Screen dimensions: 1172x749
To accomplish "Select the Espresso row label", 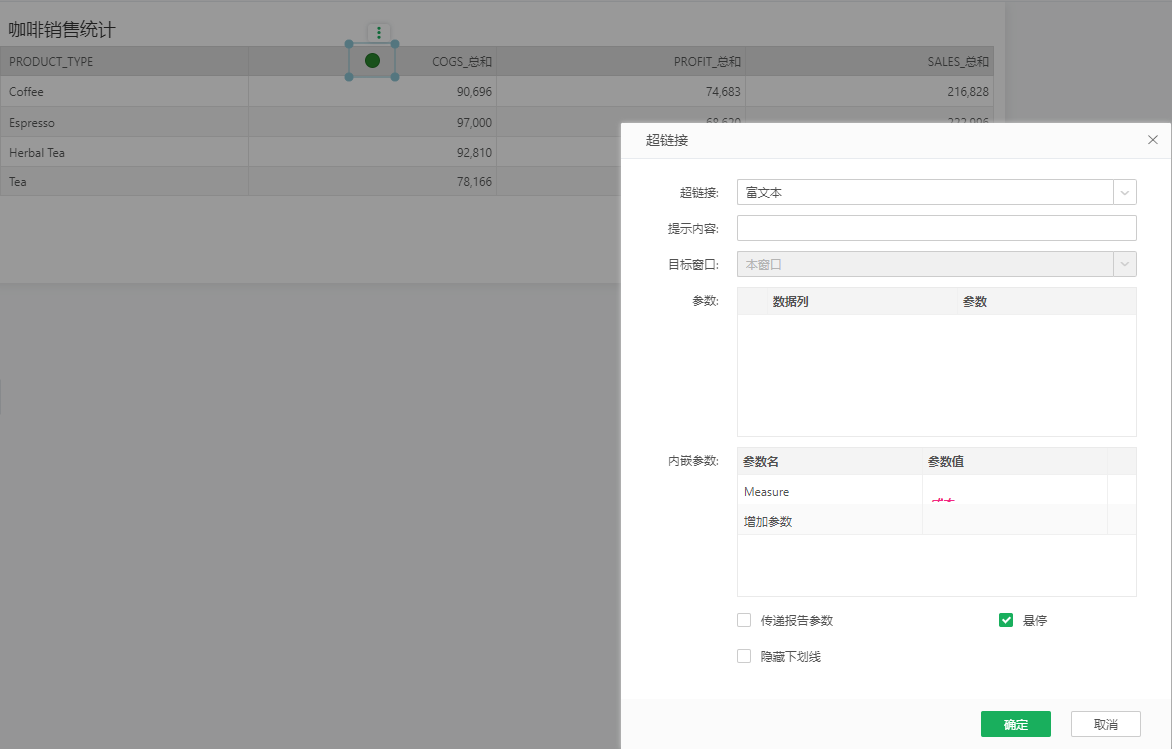I will [31, 123].
